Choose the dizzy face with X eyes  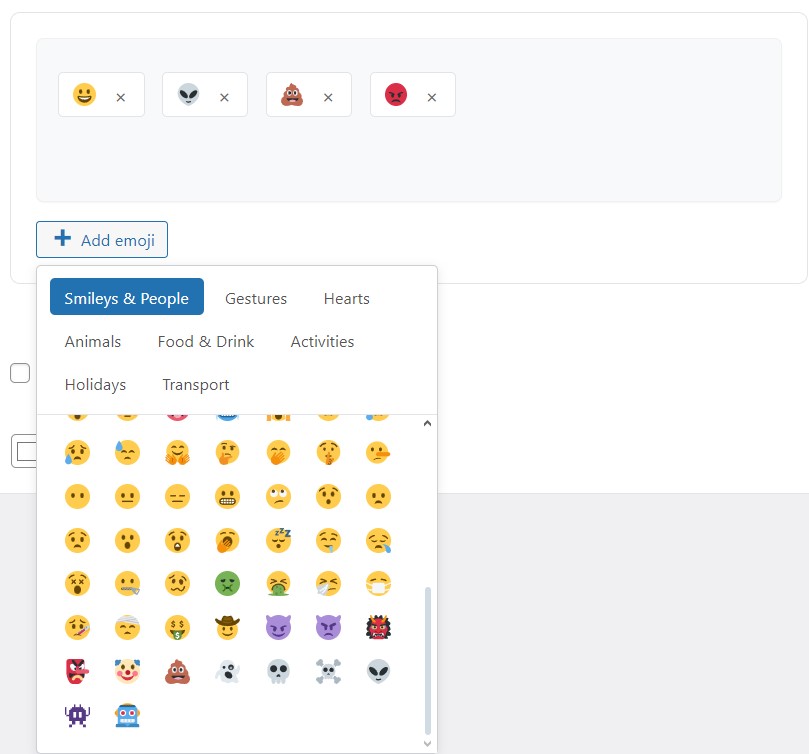(77, 584)
